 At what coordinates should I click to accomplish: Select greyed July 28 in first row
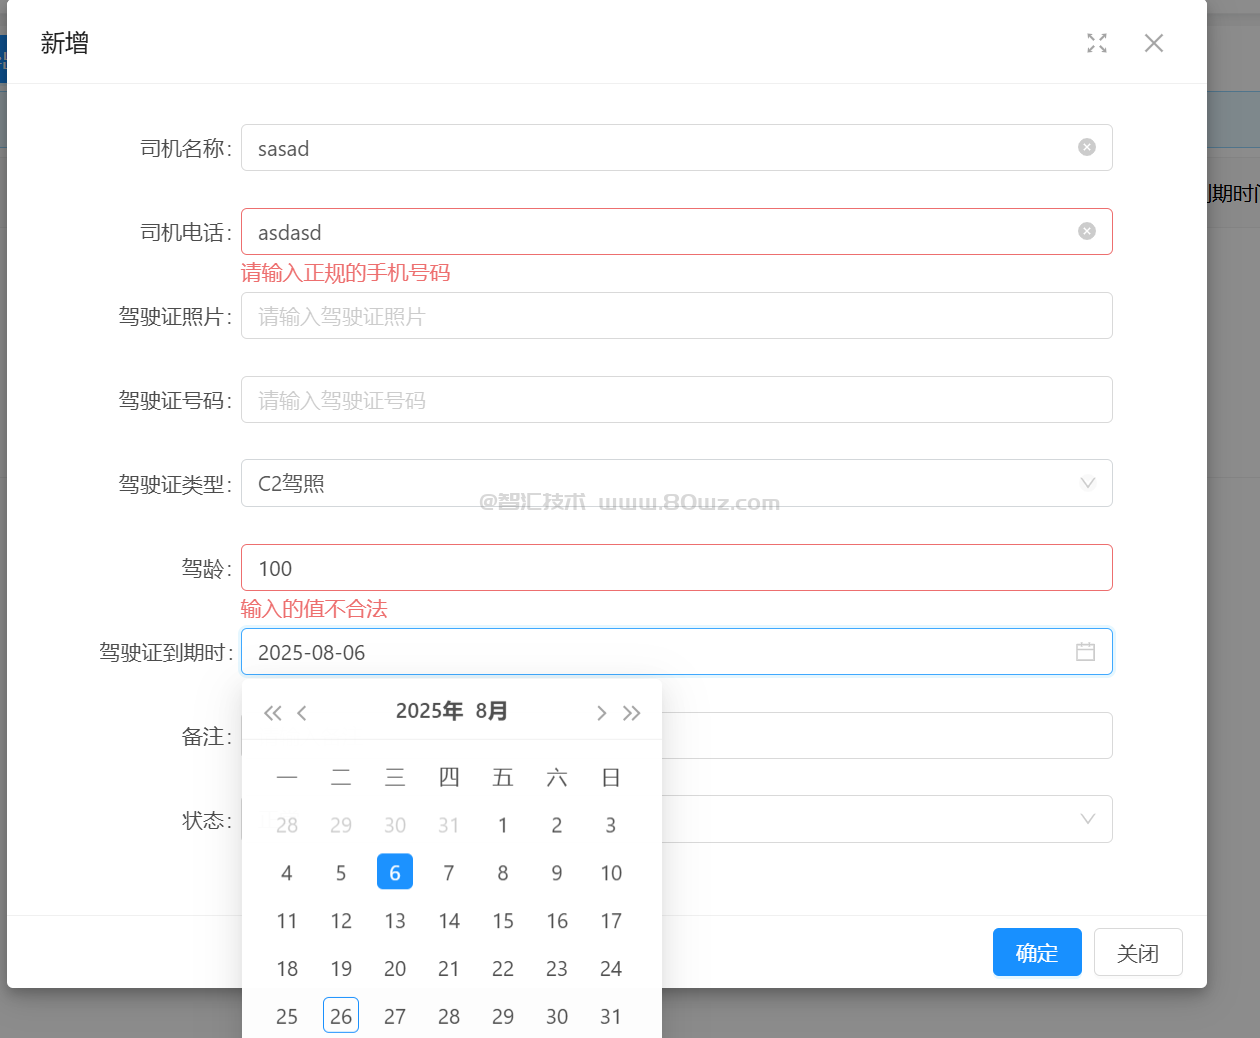(287, 825)
